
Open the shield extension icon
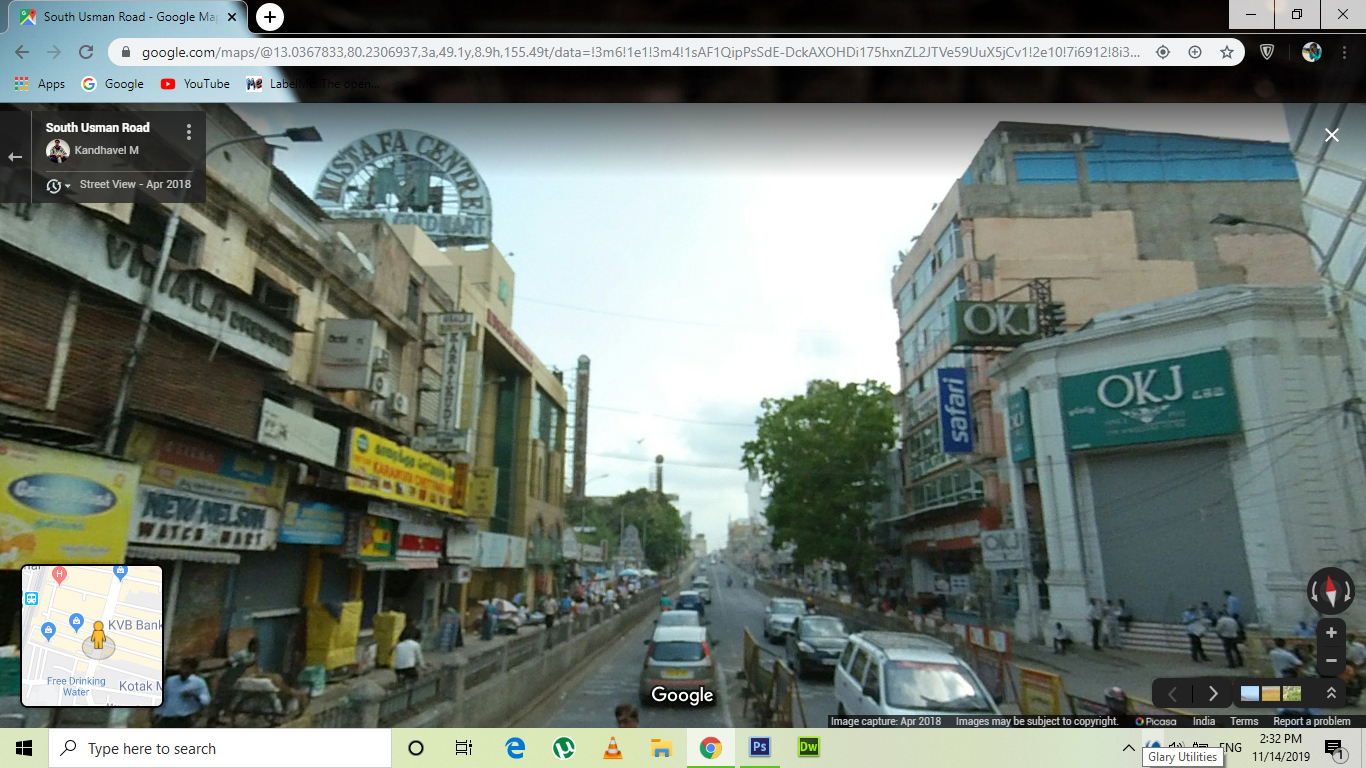click(1267, 52)
